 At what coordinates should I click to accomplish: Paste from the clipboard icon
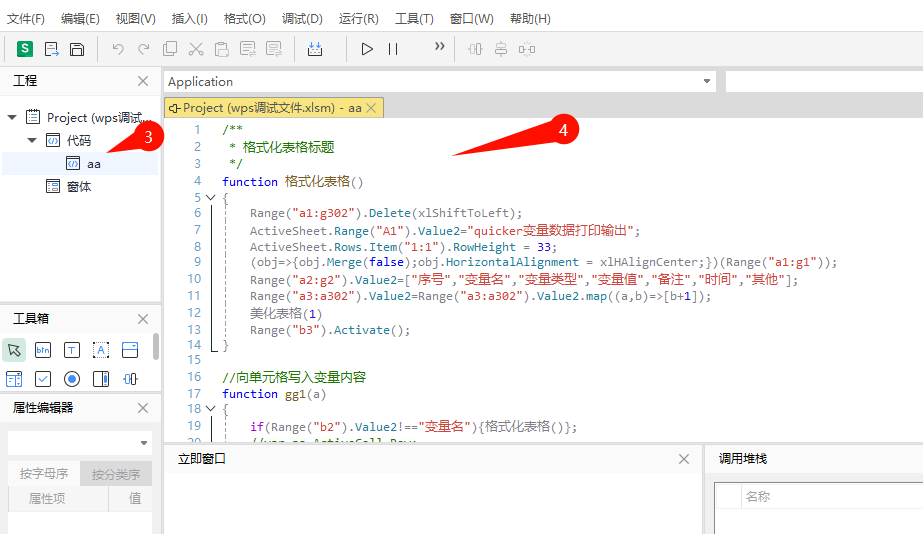[x=221, y=49]
